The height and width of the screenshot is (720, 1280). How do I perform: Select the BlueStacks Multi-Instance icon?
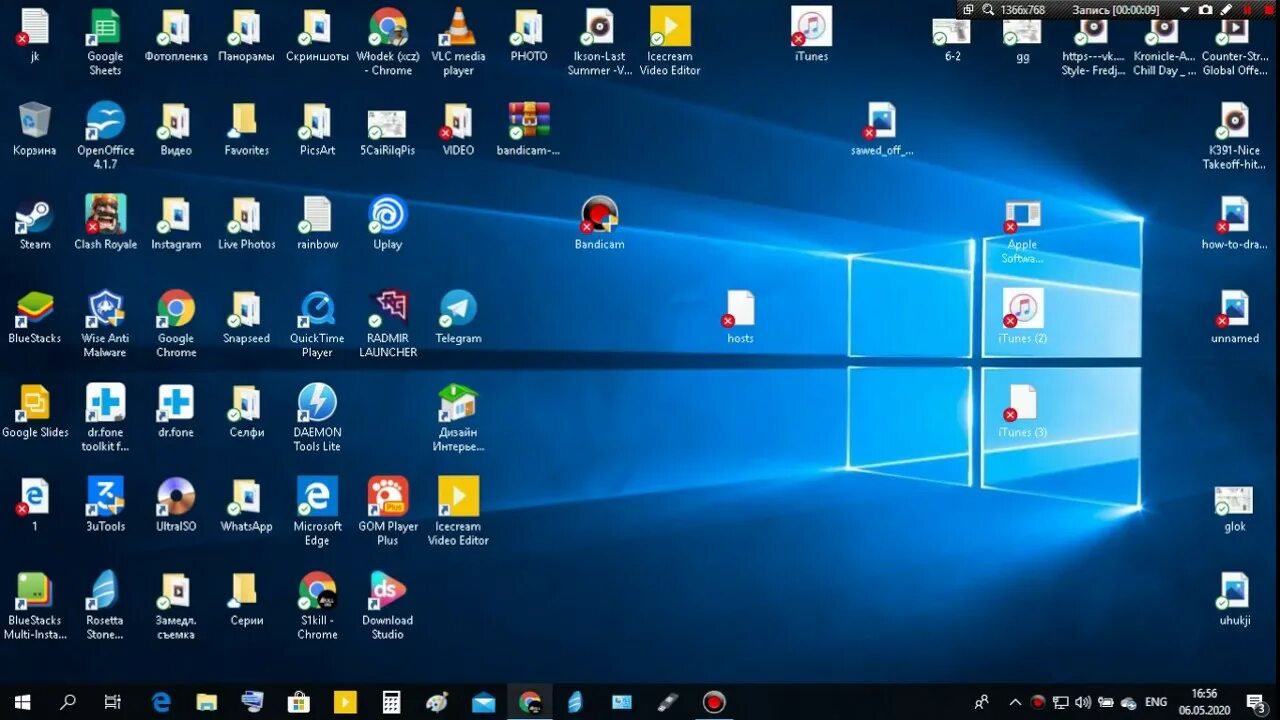coord(35,605)
